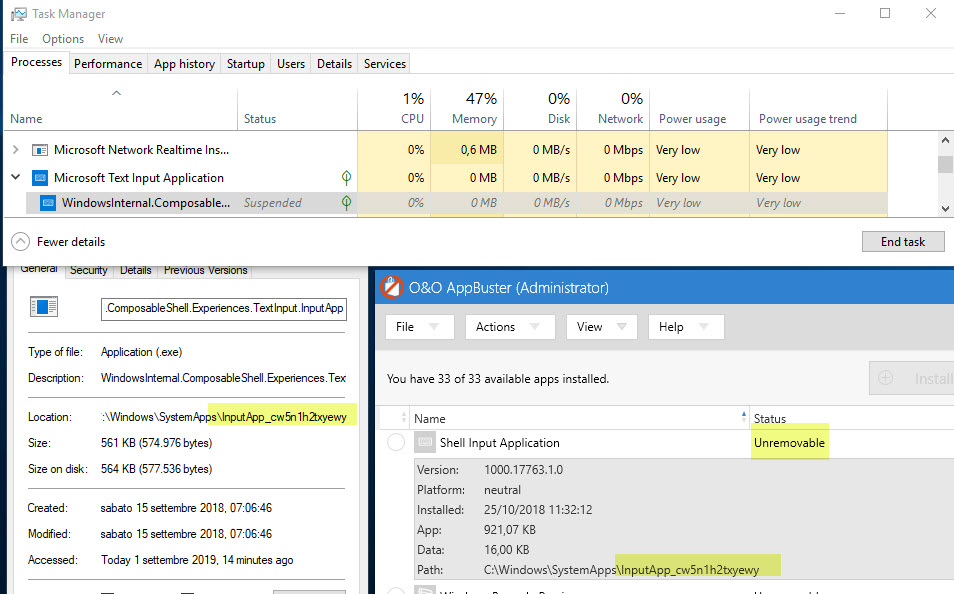Open Previous Versions tab in Properties

tap(206, 270)
